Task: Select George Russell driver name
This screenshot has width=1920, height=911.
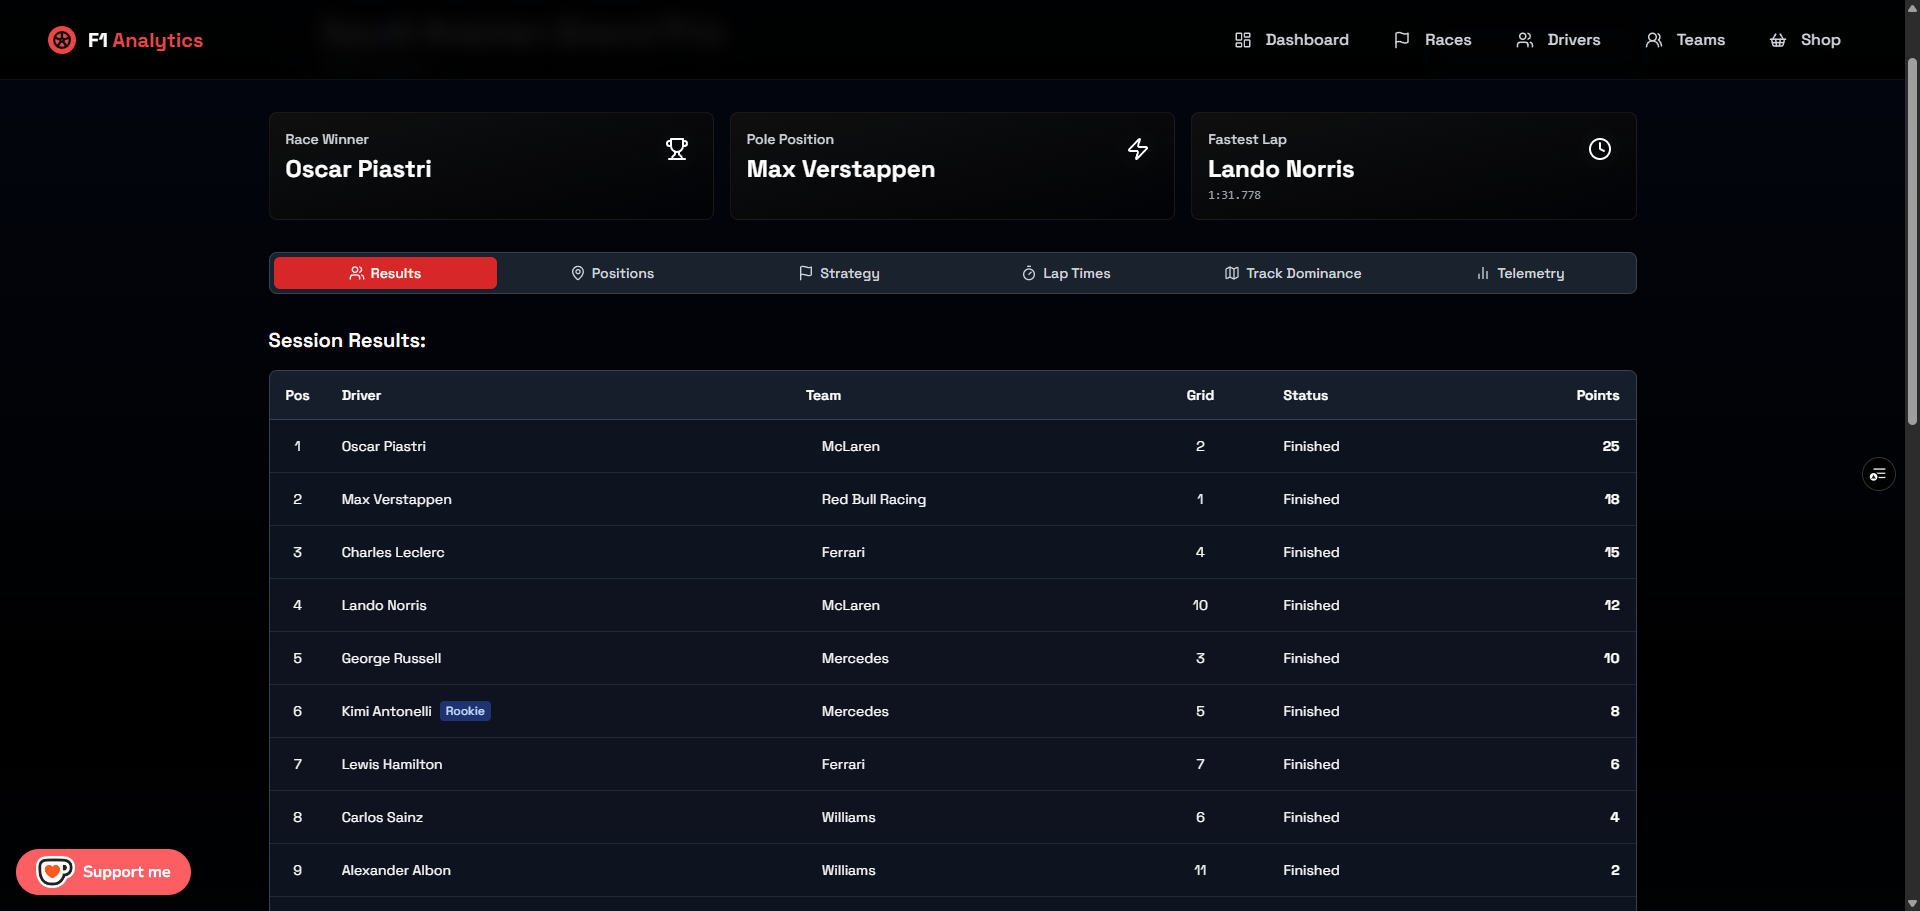Action: 391,658
